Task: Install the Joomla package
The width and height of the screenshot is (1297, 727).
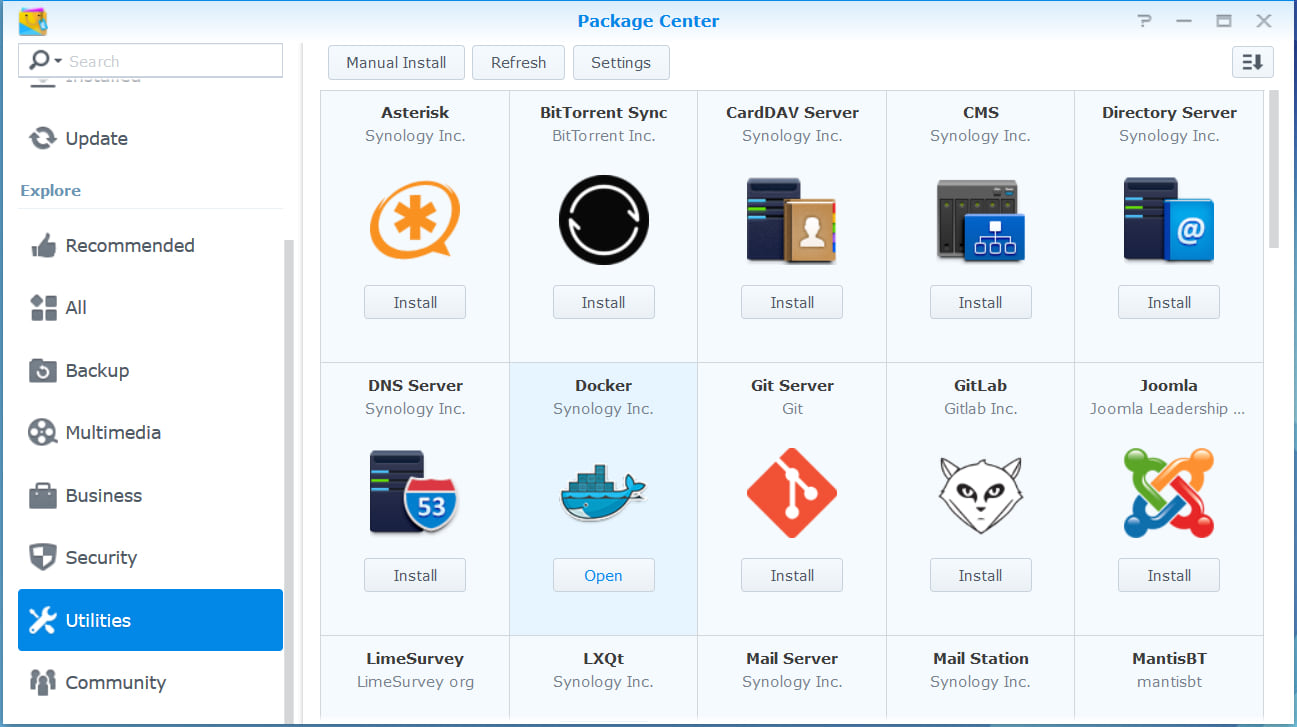Action: point(1169,575)
